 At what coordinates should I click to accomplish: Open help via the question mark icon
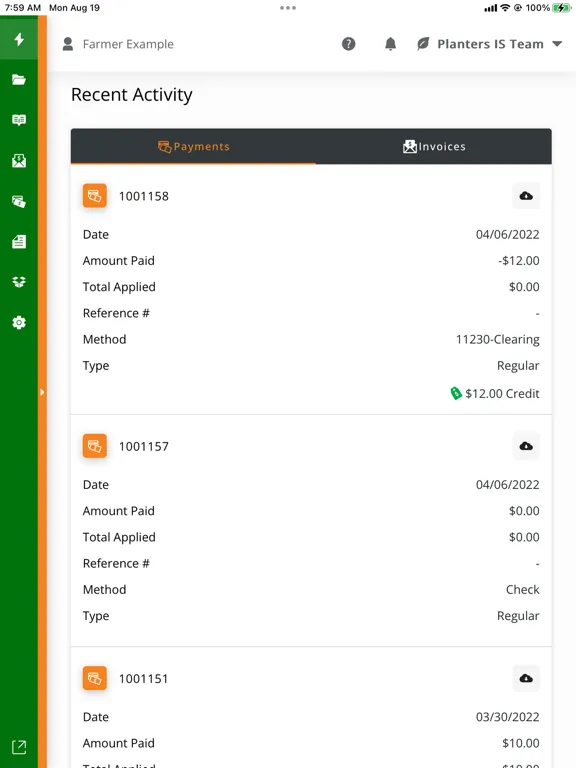coord(348,44)
